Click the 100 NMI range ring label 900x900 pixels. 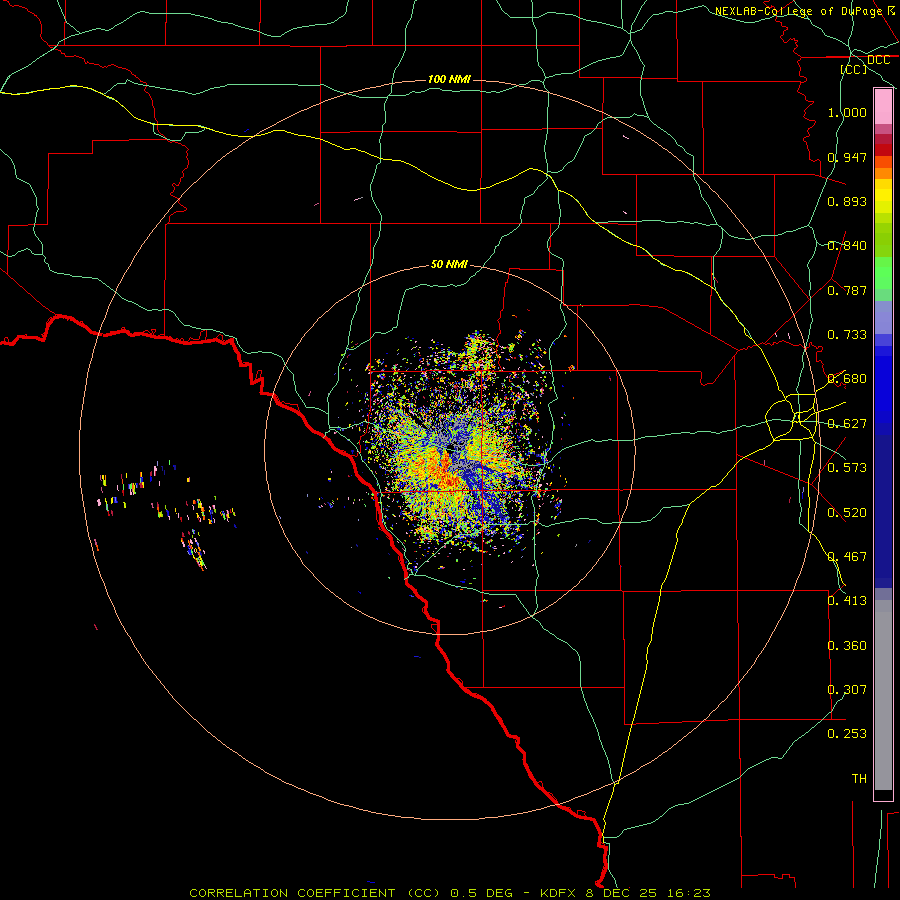(449, 79)
